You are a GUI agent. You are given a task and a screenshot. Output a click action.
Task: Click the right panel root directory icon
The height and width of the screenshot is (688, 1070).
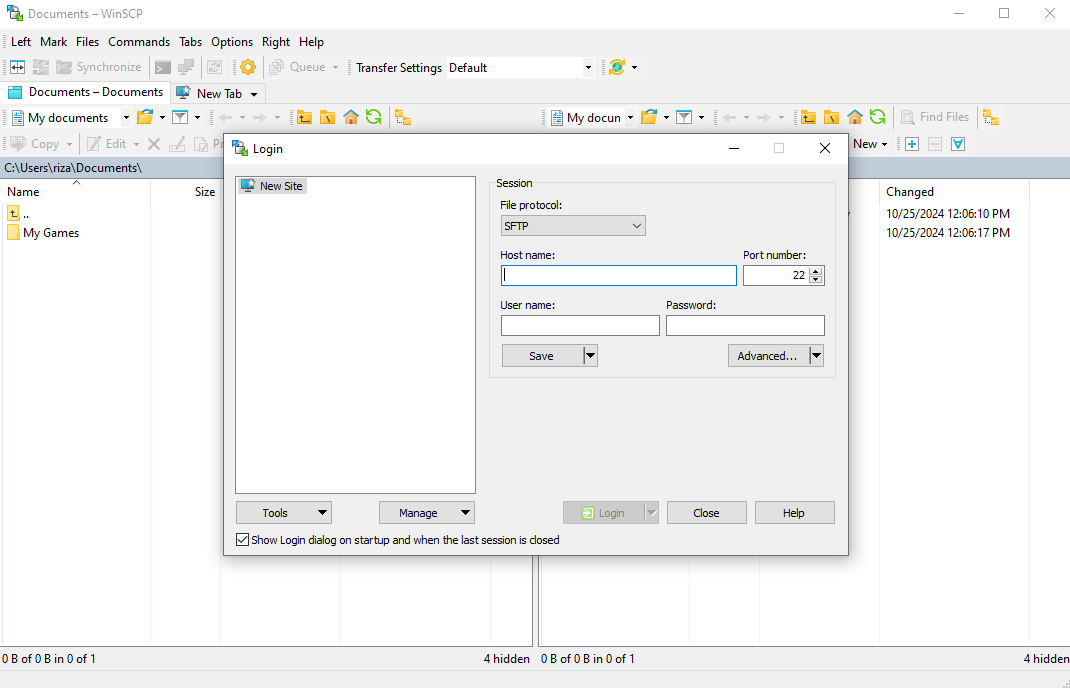[x=831, y=117]
